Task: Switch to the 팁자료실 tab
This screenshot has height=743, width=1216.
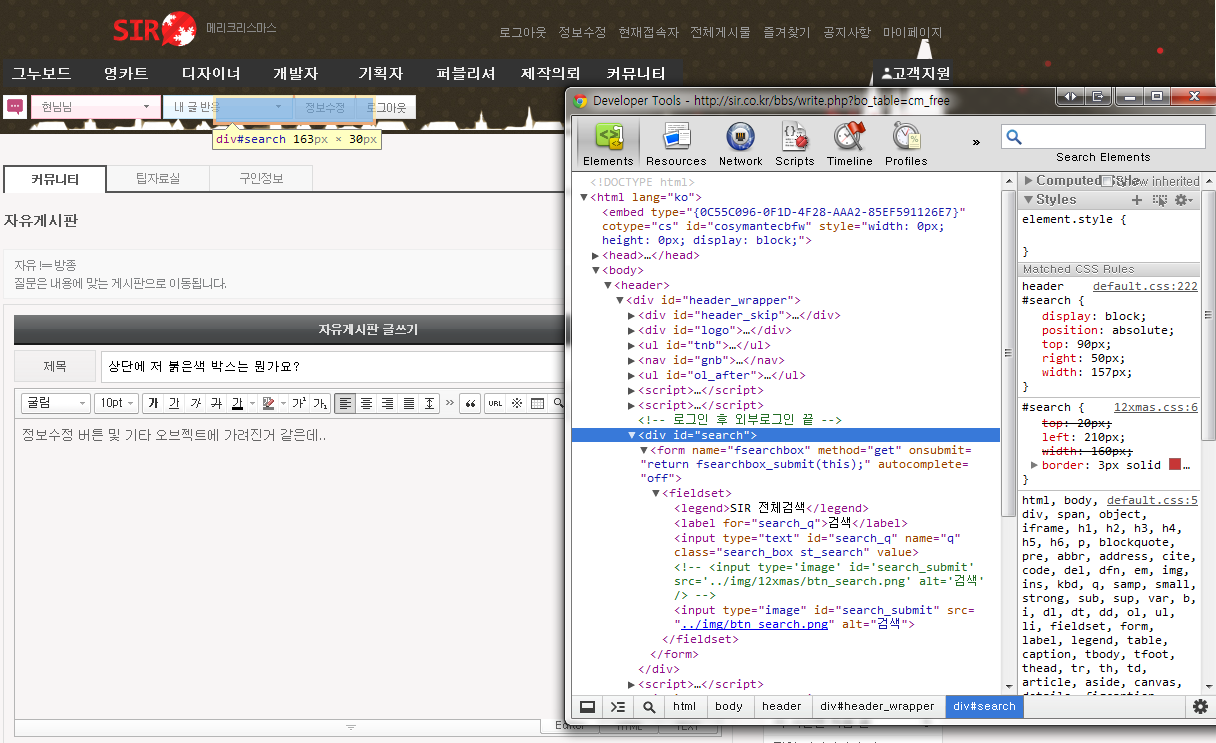Action: click(158, 179)
